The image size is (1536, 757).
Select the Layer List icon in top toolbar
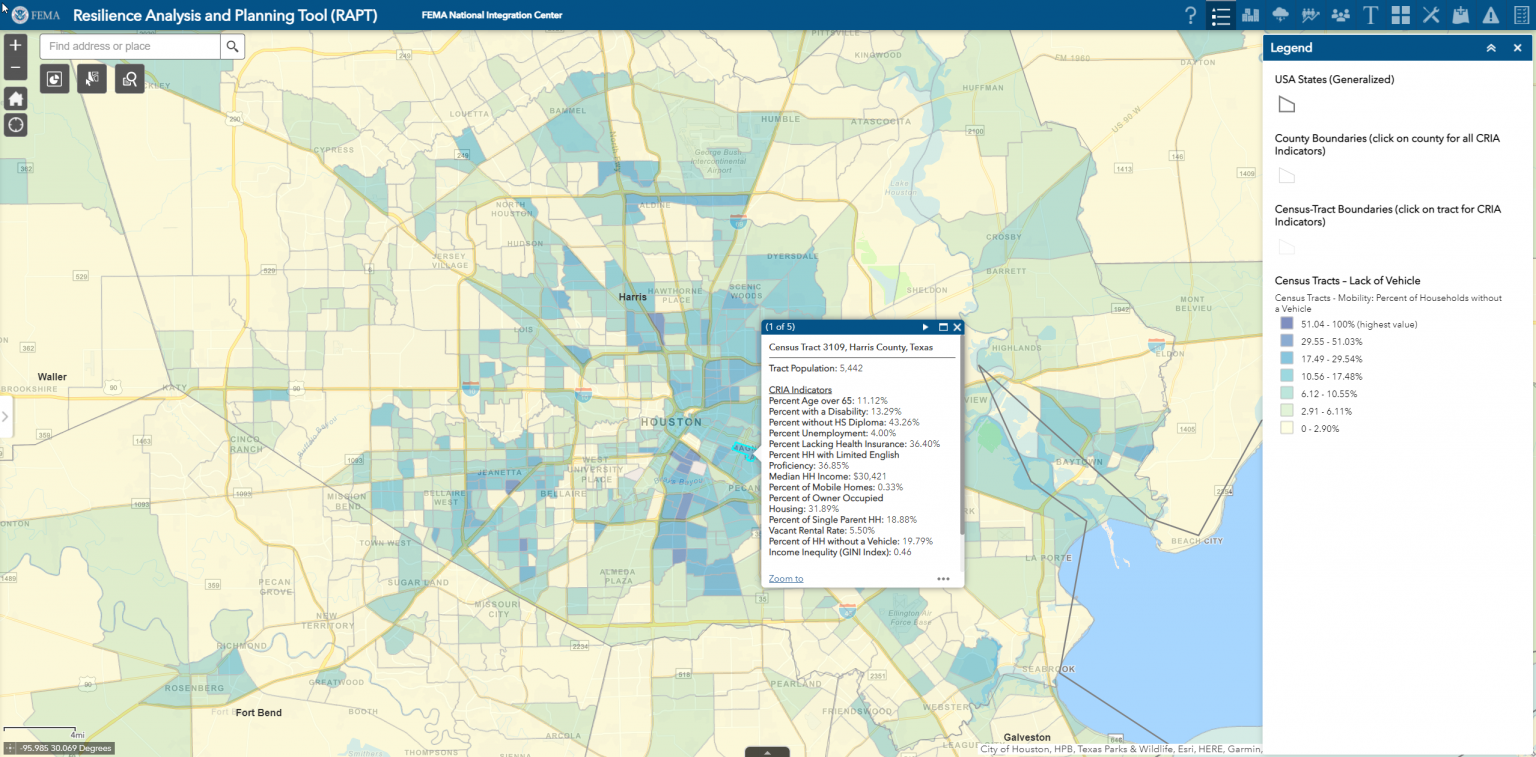[x=1220, y=14]
